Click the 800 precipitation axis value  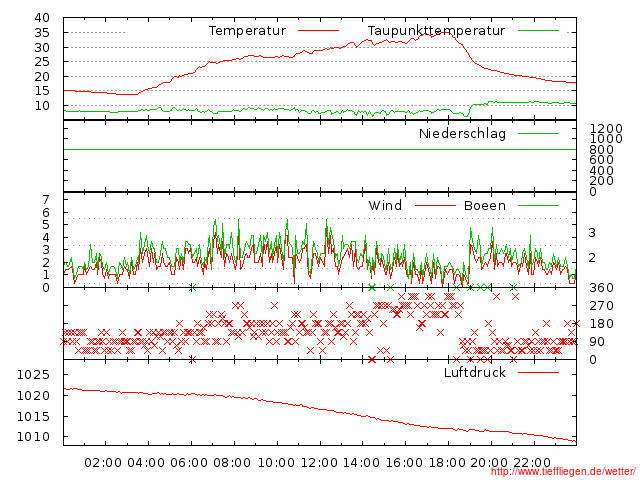pos(601,149)
